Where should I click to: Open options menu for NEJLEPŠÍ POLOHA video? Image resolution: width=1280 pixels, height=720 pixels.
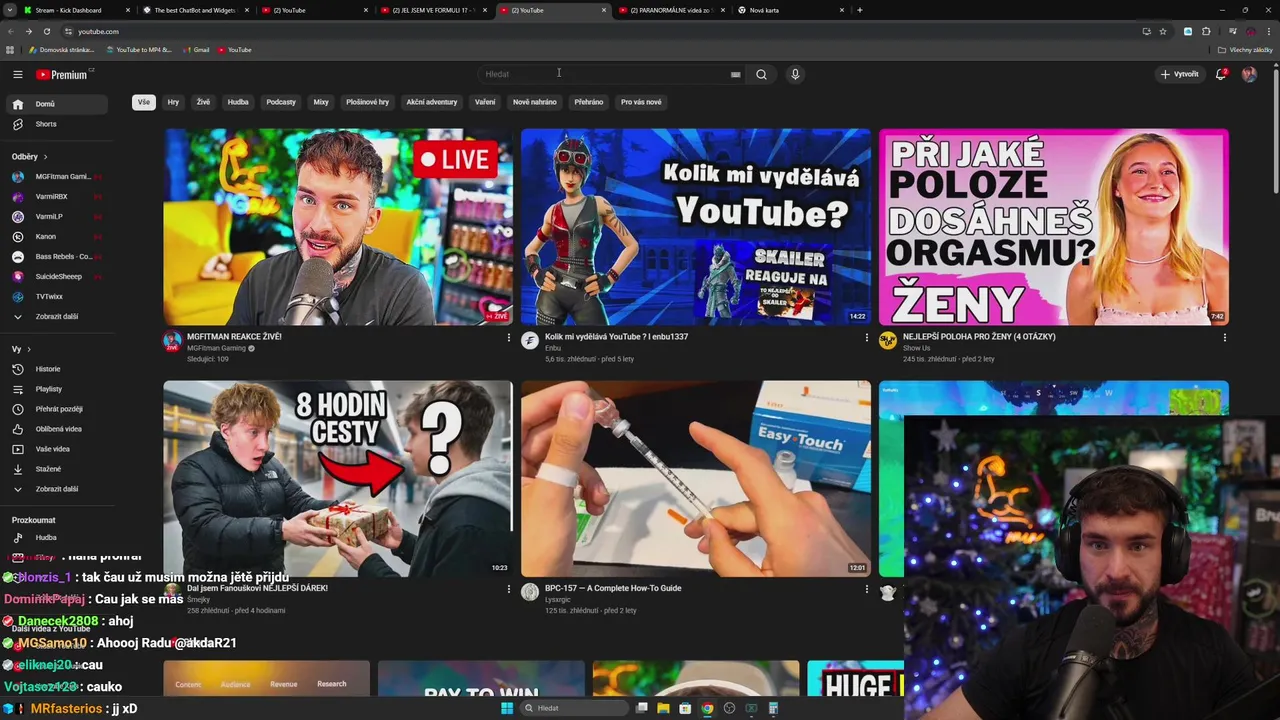(1224, 338)
